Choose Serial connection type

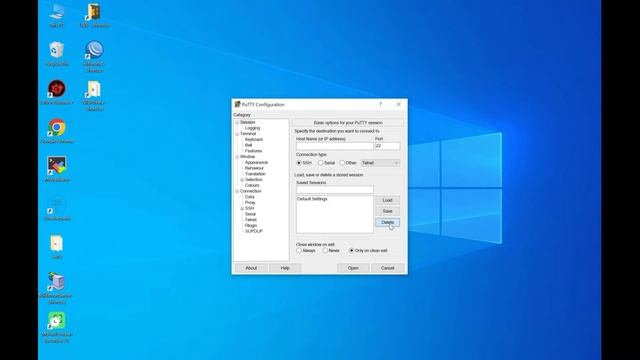320,163
